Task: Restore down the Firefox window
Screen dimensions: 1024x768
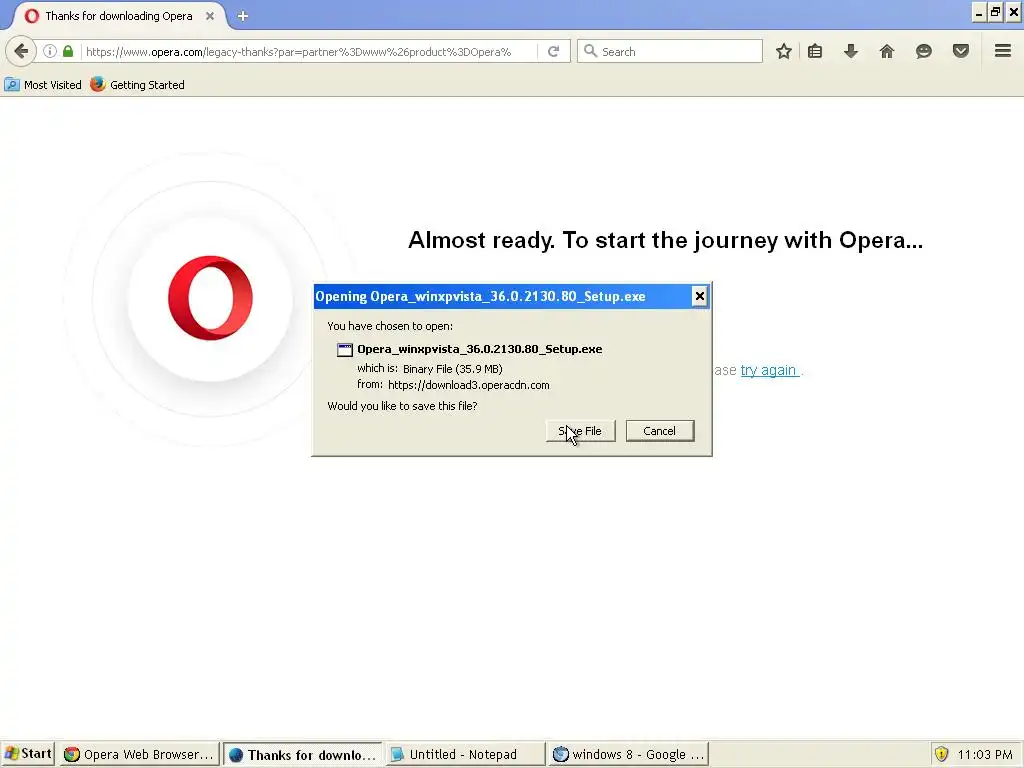Action: 995,12
